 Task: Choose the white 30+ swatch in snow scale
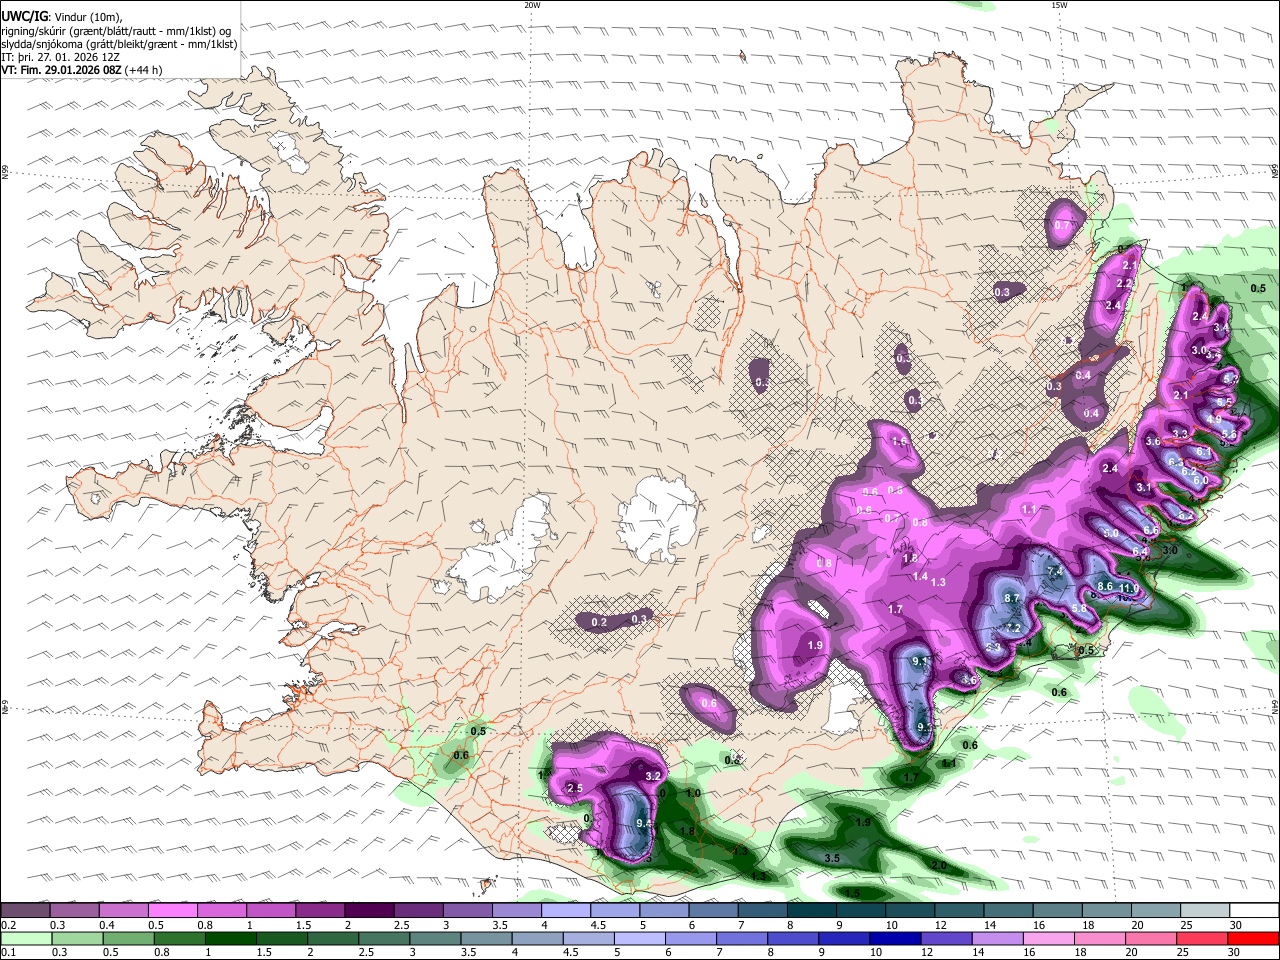tap(1255, 911)
